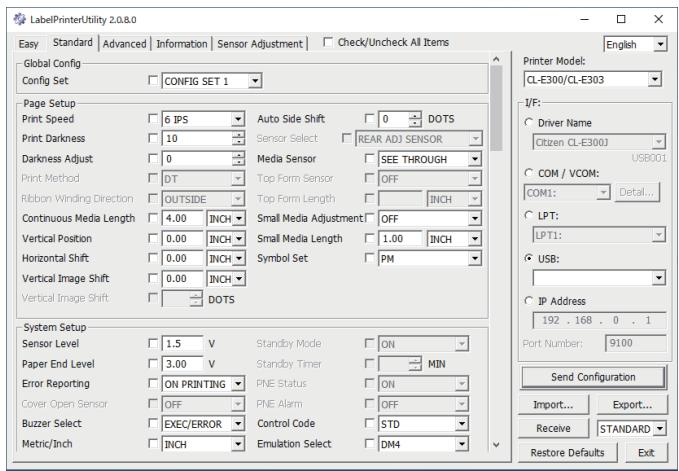Change Continuous Media Length unit dropdown
This screenshot has width=679, height=471.
(x=226, y=219)
